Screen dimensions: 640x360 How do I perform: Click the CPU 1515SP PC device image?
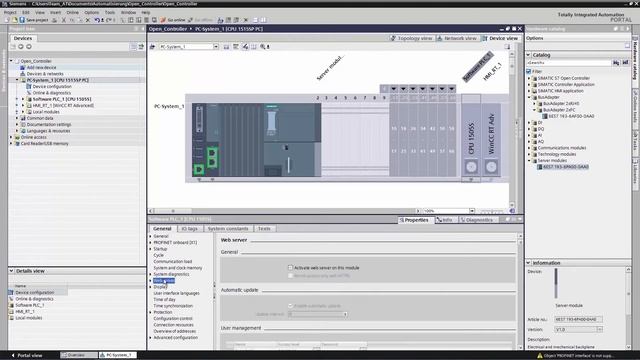tap(256, 140)
